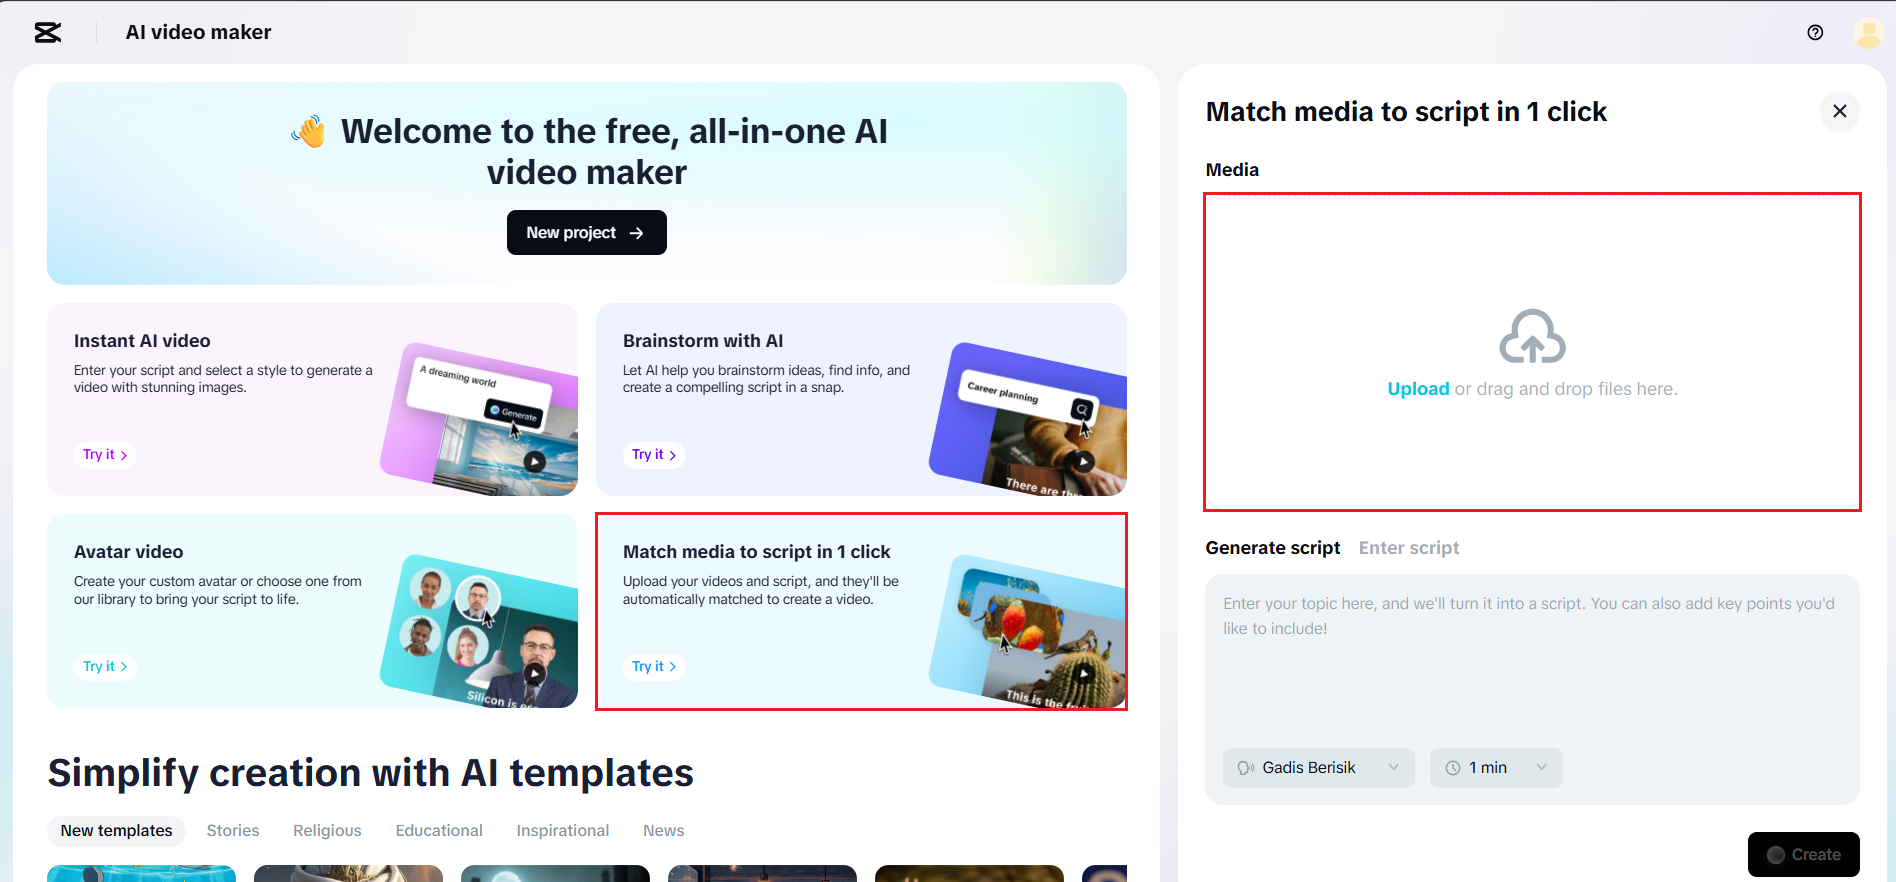Screen dimensions: 1896x882
Task: Click the arrow icon on New project
Action: coord(636,233)
